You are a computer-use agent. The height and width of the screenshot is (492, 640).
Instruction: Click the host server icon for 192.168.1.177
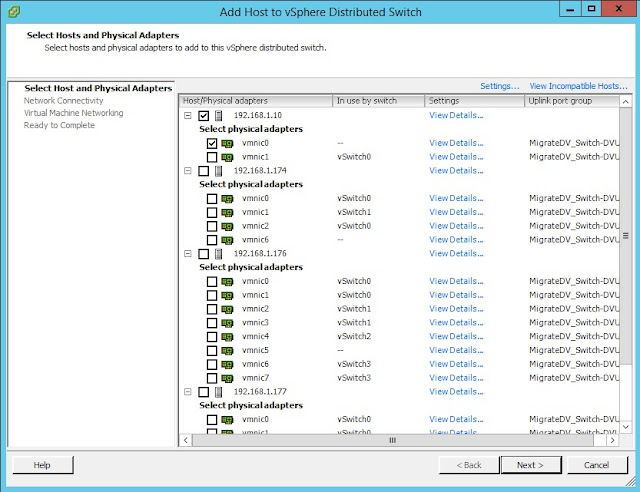point(219,392)
